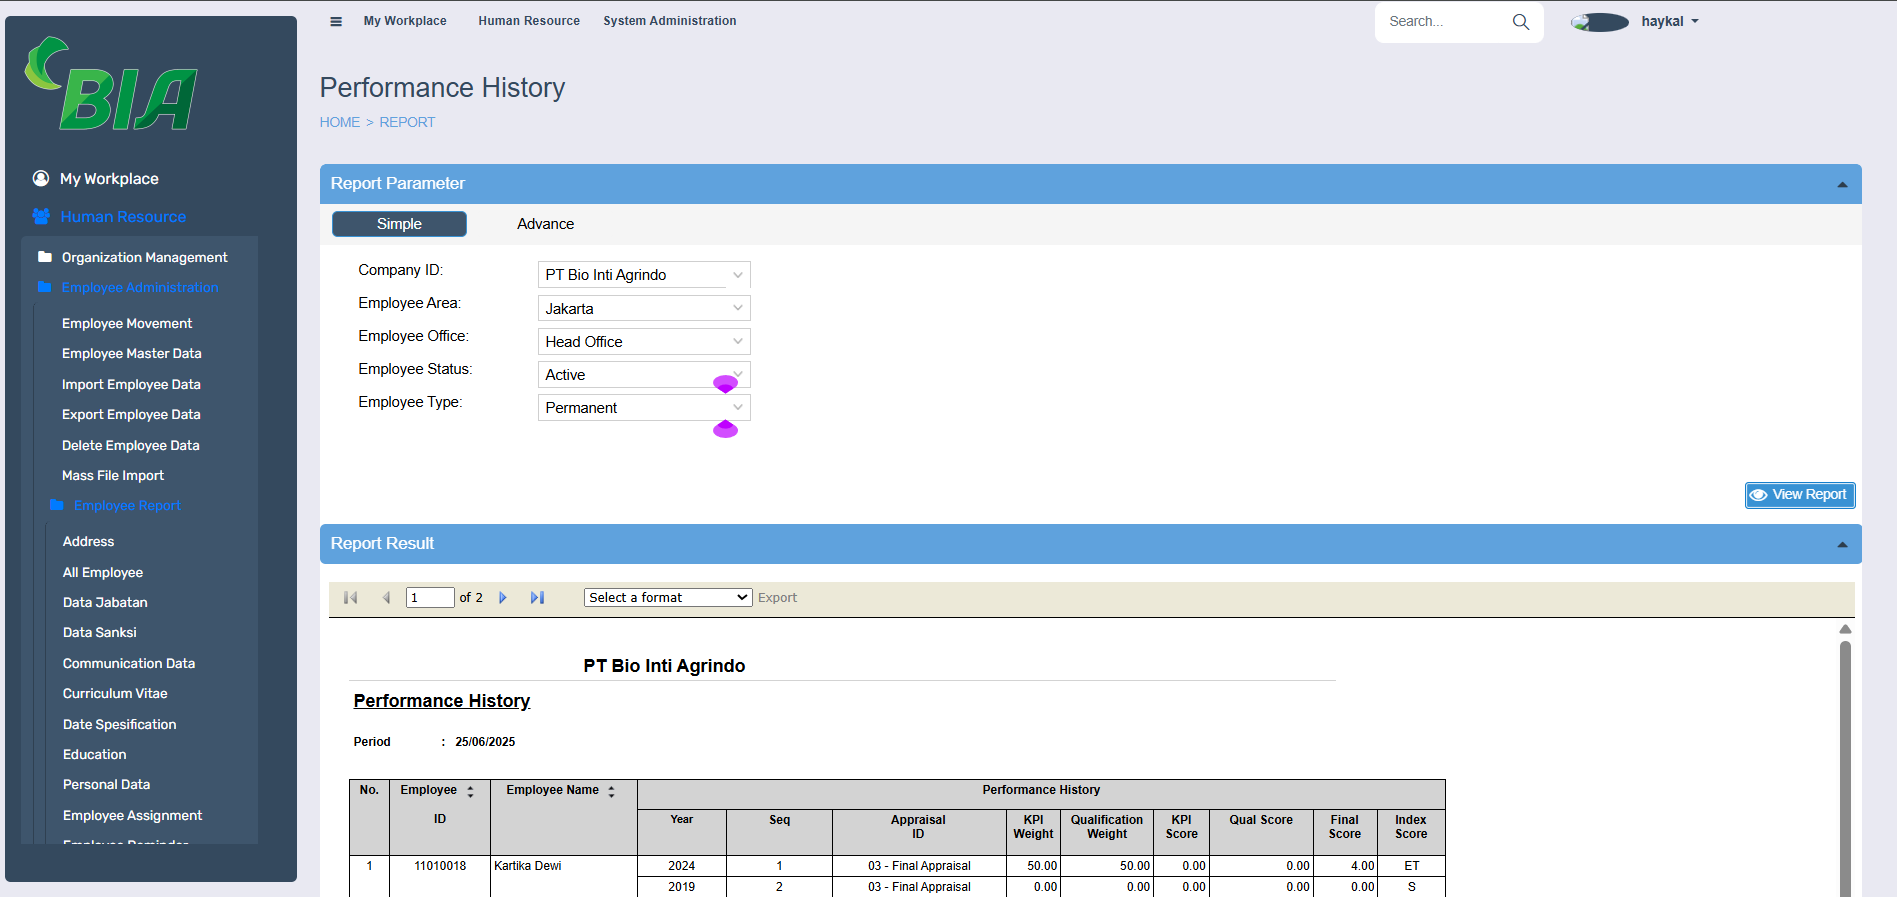Click the report vertical scrollbar
This screenshot has height=897, width=1897.
(1845, 768)
